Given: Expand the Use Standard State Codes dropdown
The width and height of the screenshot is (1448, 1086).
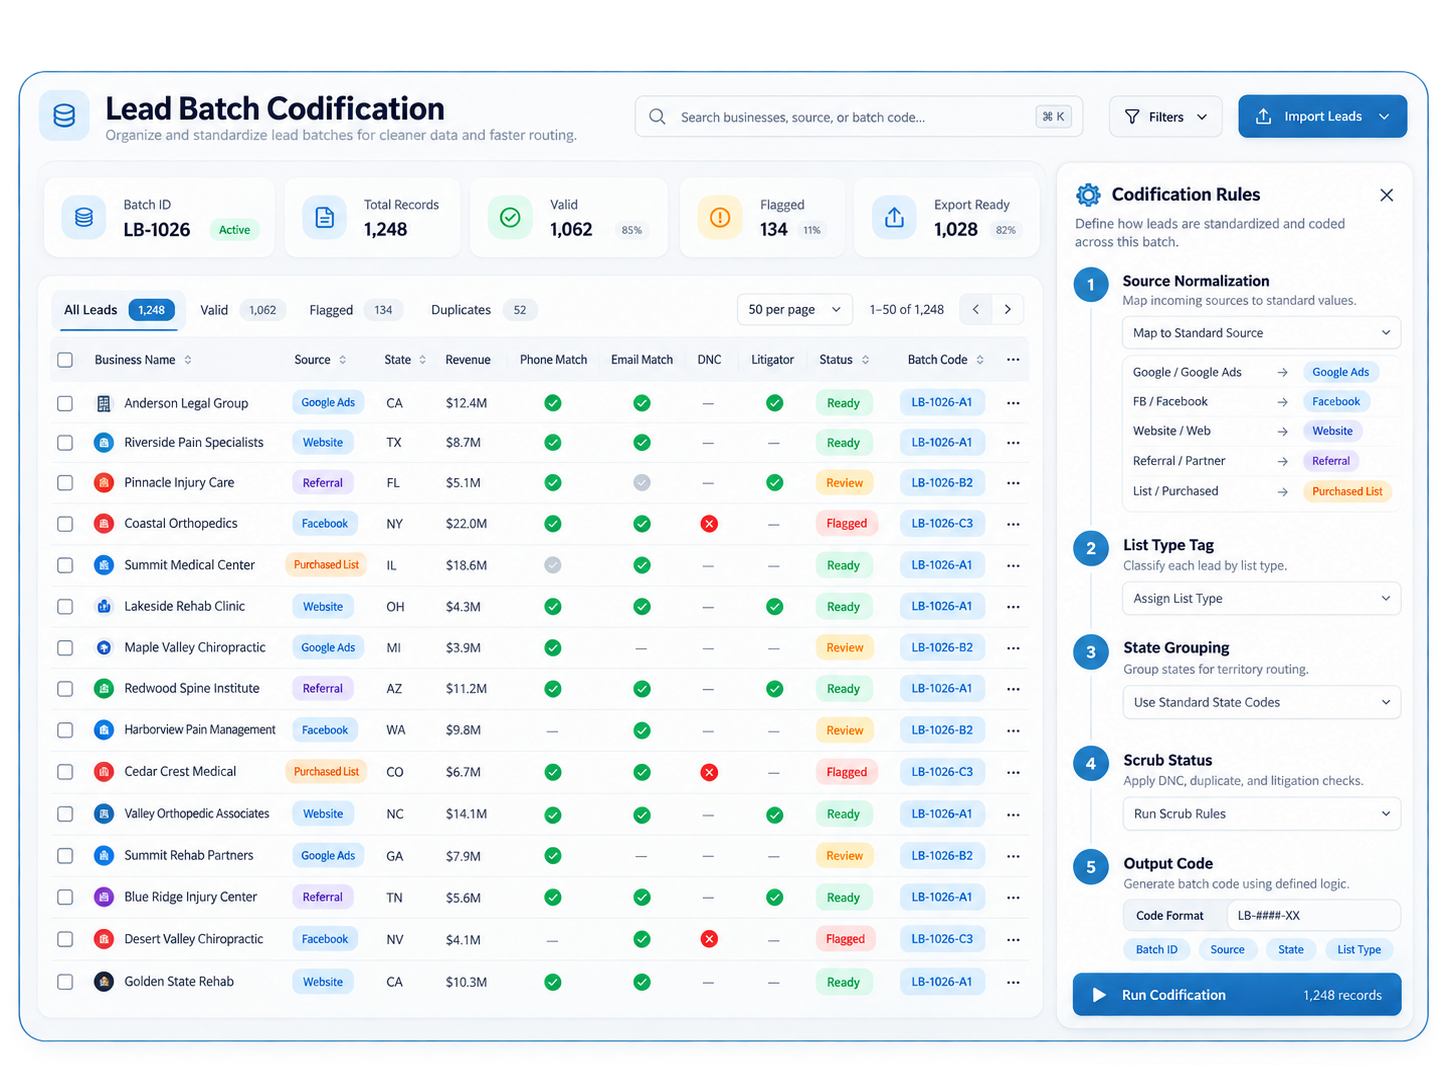Looking at the screenshot, I should point(1261,702).
